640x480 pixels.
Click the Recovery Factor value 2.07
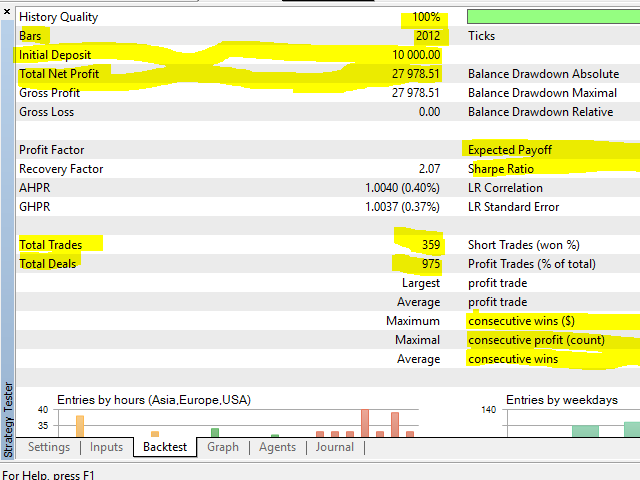coord(429,169)
